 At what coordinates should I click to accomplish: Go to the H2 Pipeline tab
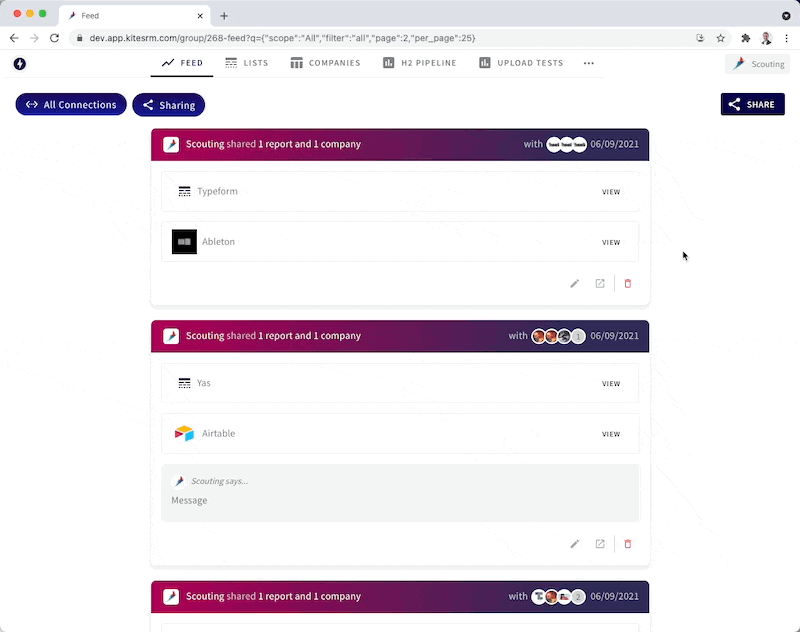coord(419,63)
